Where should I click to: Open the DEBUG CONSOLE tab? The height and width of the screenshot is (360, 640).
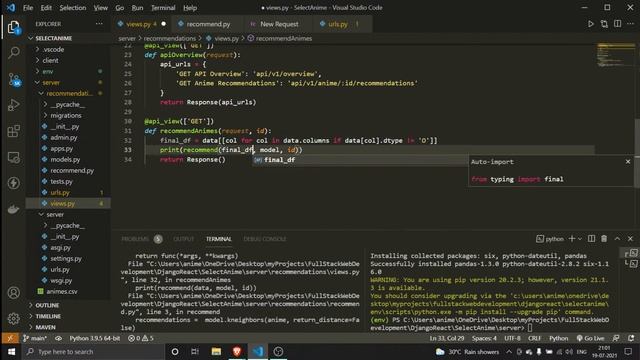(x=264, y=239)
